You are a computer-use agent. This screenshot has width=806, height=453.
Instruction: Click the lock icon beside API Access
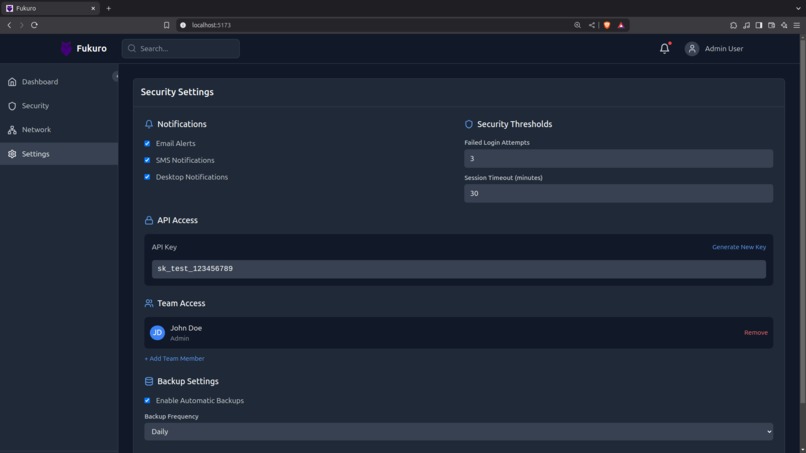(x=149, y=220)
